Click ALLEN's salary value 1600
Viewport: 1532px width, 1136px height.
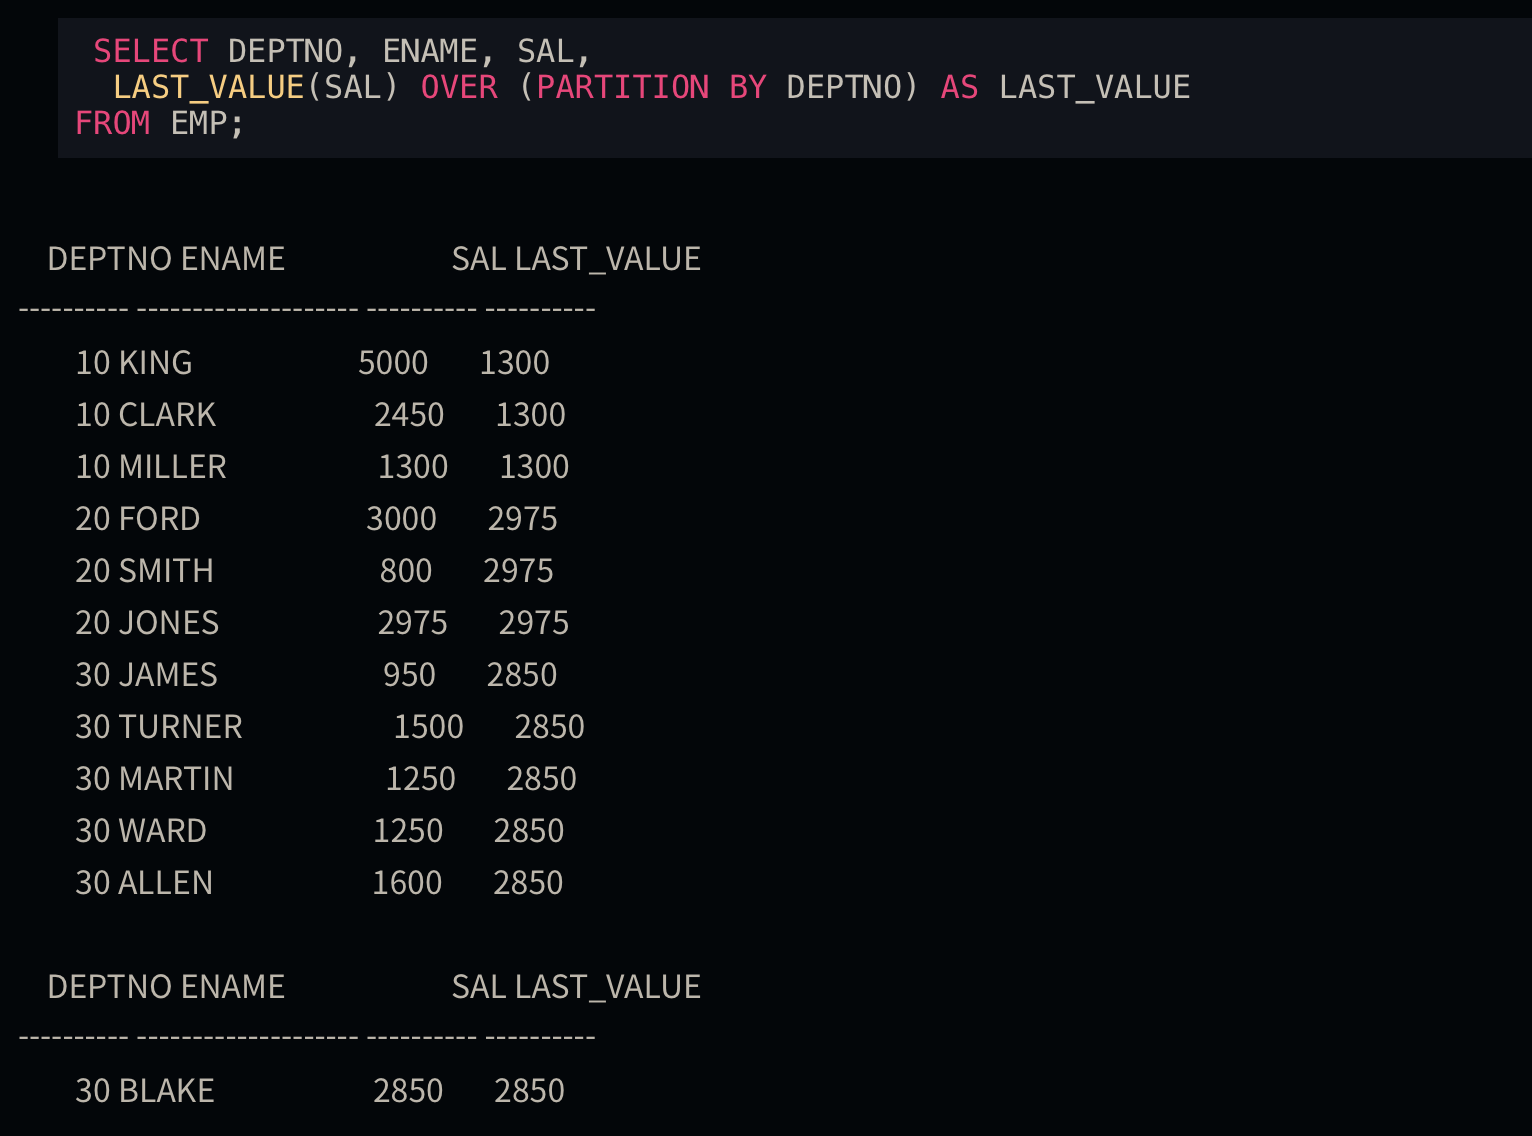point(407,882)
